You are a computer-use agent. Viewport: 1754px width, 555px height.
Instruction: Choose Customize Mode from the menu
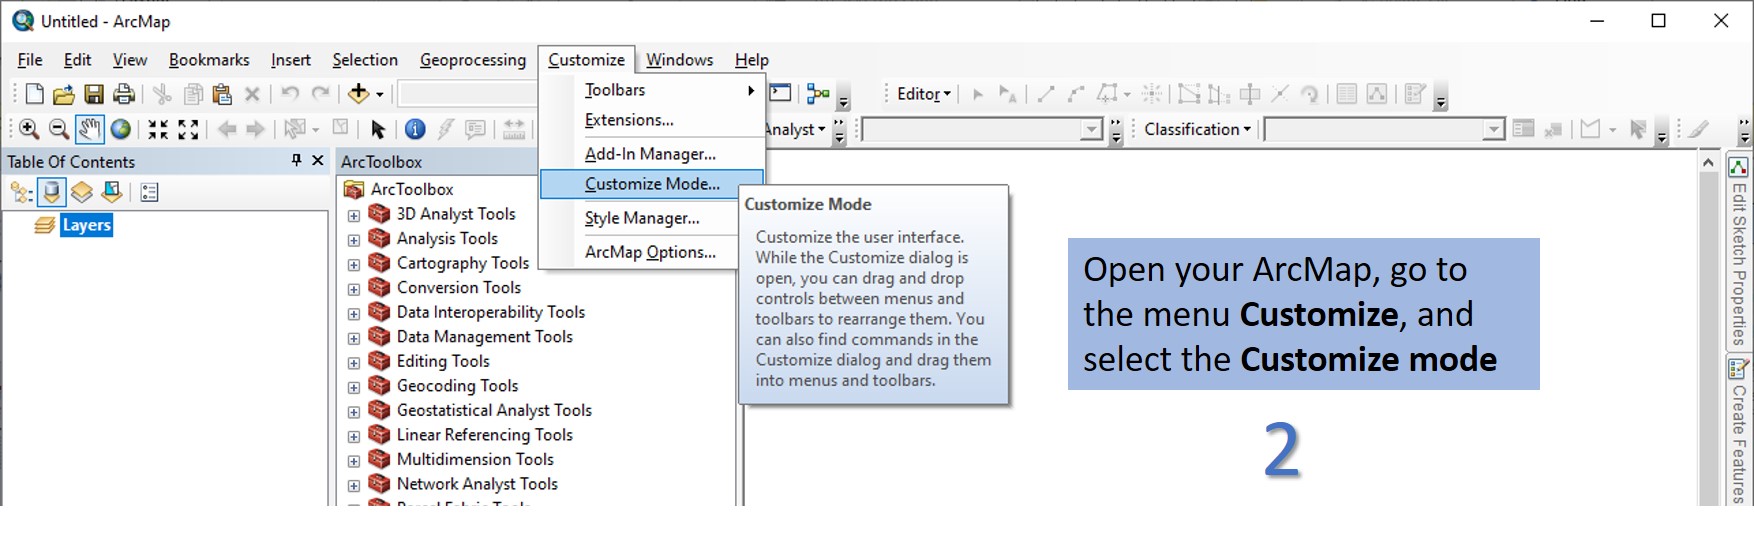651,184
